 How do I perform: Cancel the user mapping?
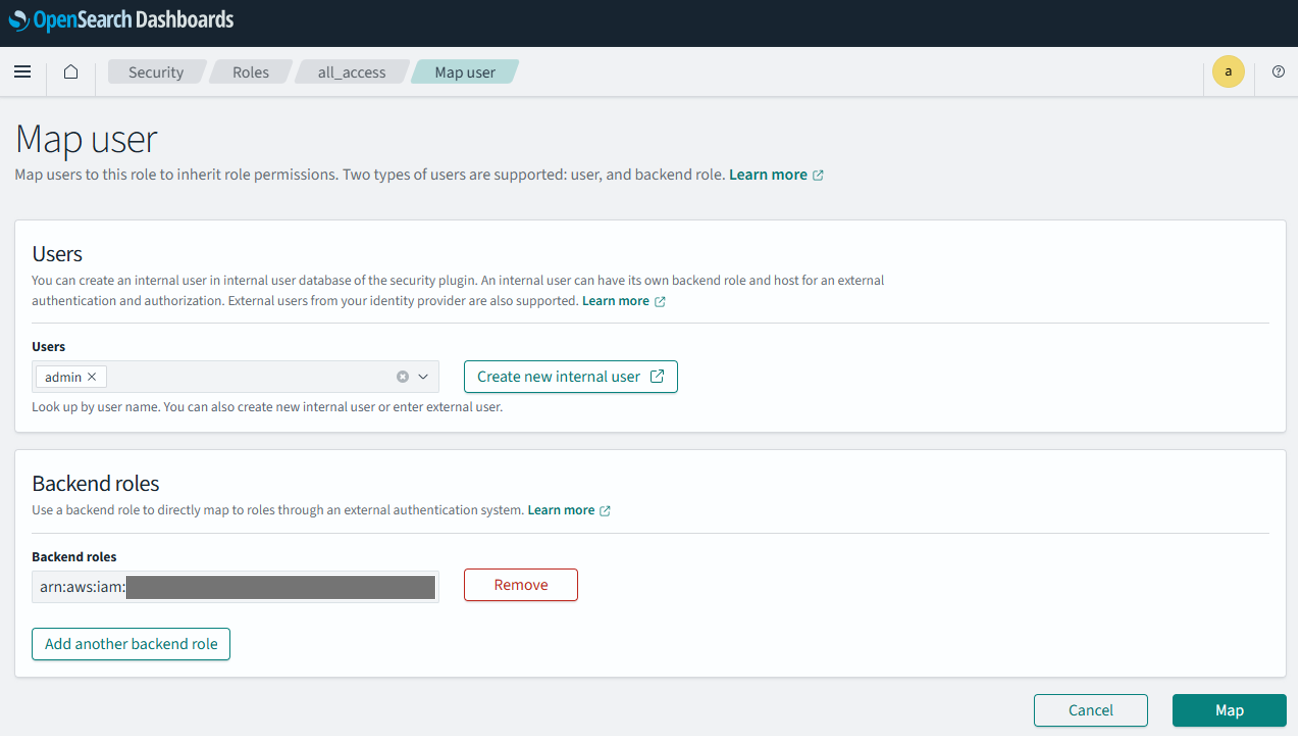(x=1091, y=710)
